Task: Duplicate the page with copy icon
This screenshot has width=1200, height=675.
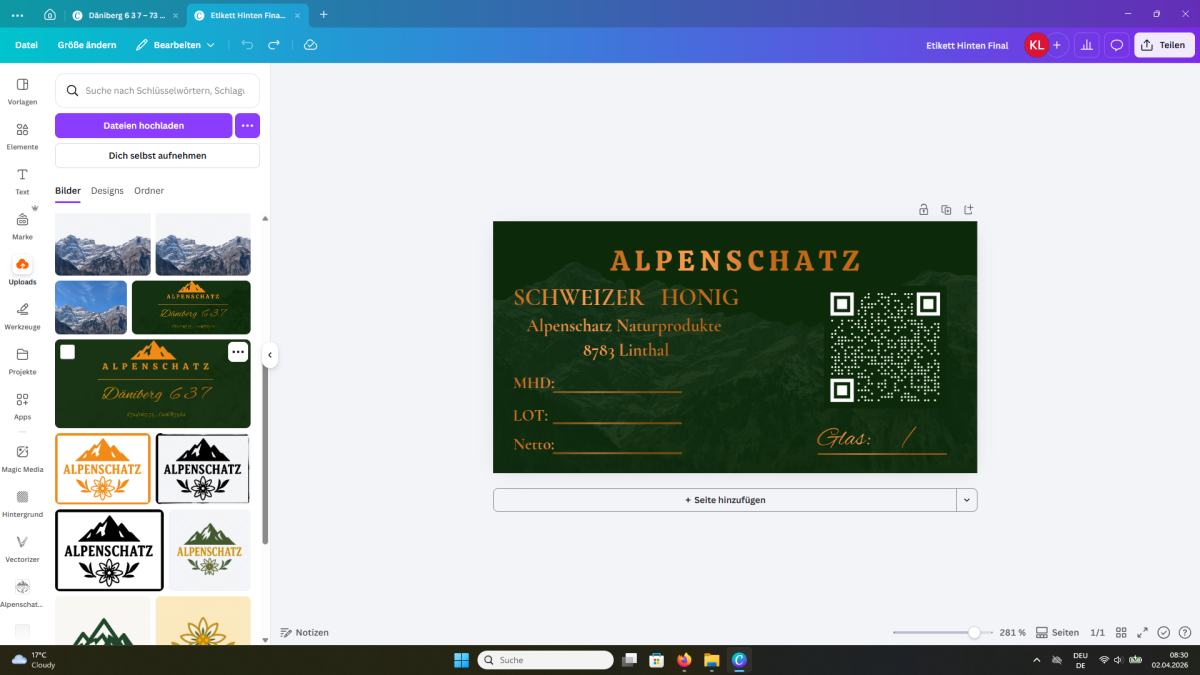Action: 946,210
